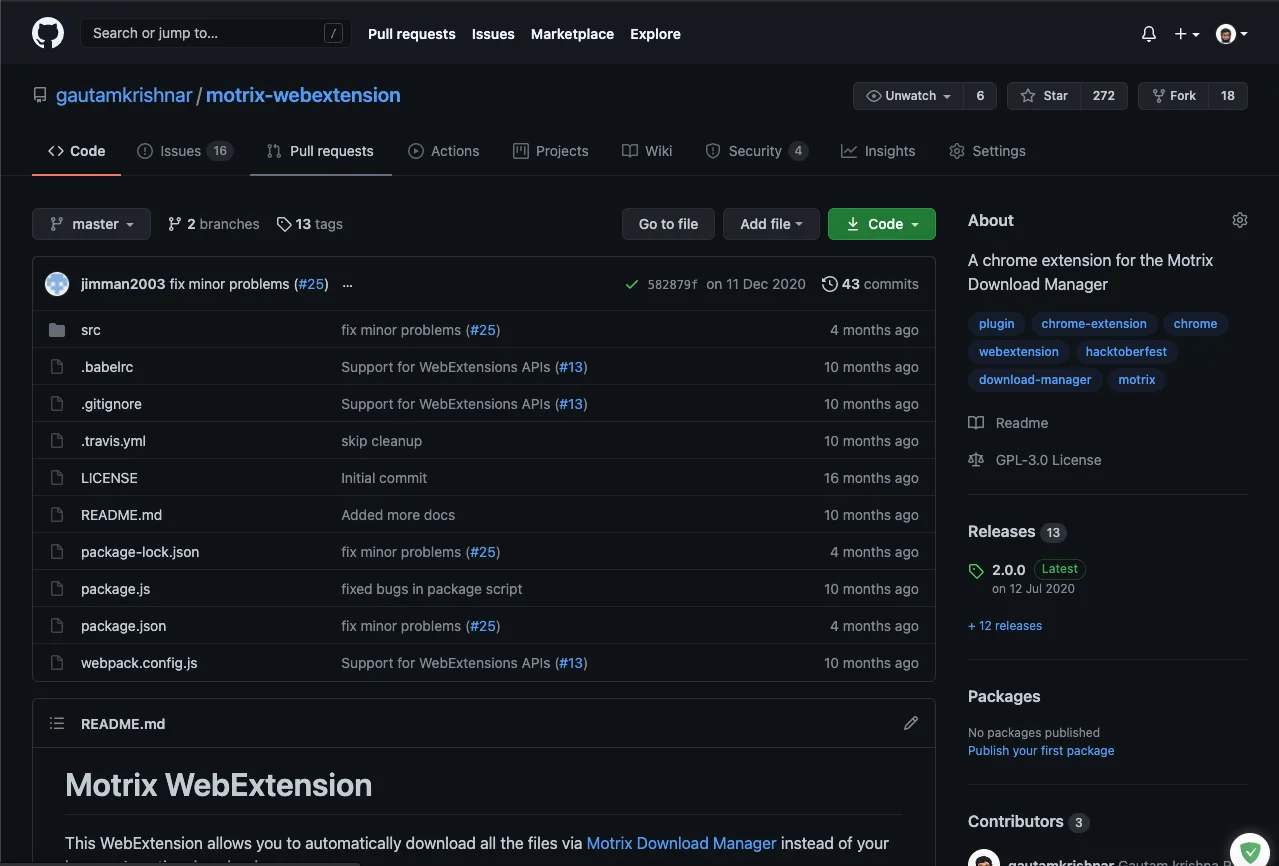Open the hacktoberfest topic tag
Screen dimensions: 1279x866
click(1126, 352)
